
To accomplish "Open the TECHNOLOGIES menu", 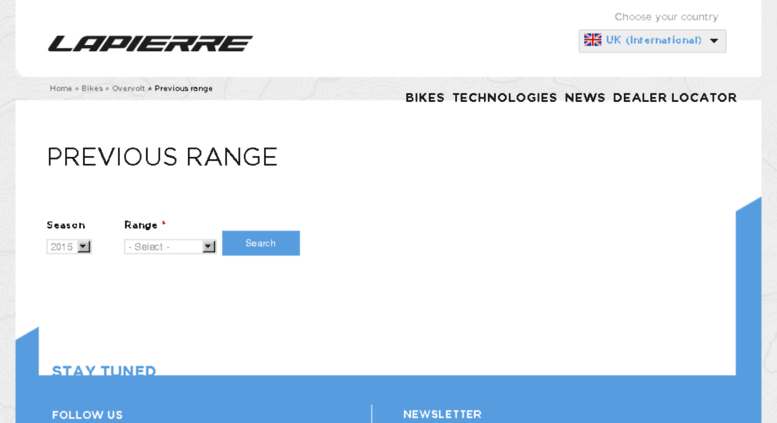I will (x=504, y=98).
